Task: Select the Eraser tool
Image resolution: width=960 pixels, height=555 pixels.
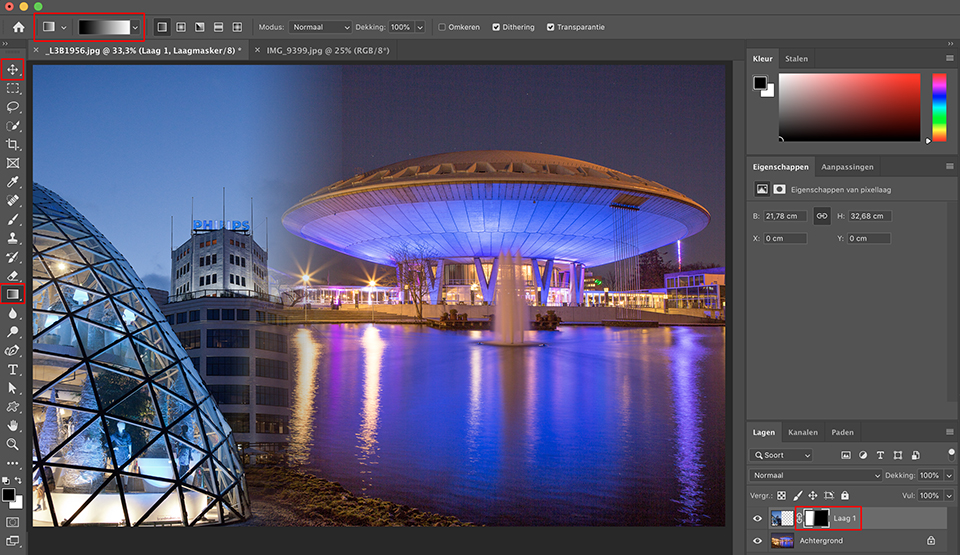Action: click(x=12, y=276)
